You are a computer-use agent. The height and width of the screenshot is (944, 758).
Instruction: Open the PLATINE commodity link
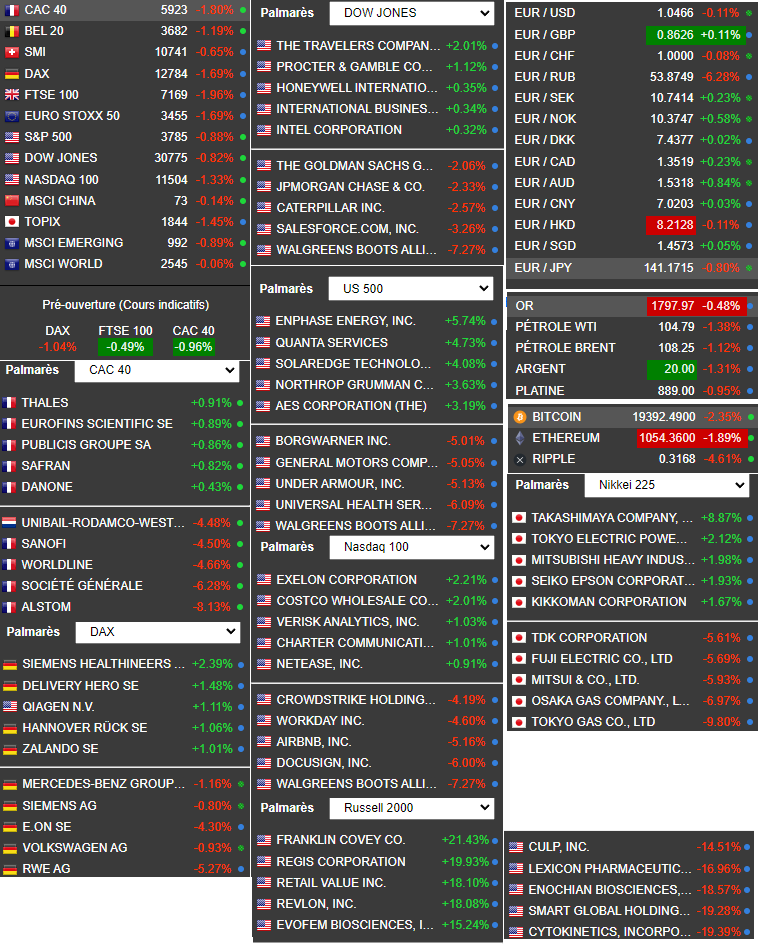[x=540, y=391]
